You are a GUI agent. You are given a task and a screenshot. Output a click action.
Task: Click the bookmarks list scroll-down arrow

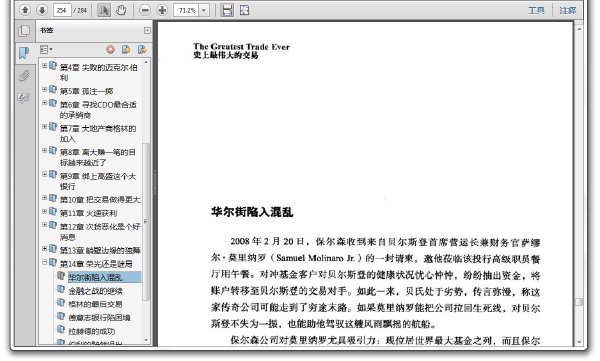coord(146,340)
